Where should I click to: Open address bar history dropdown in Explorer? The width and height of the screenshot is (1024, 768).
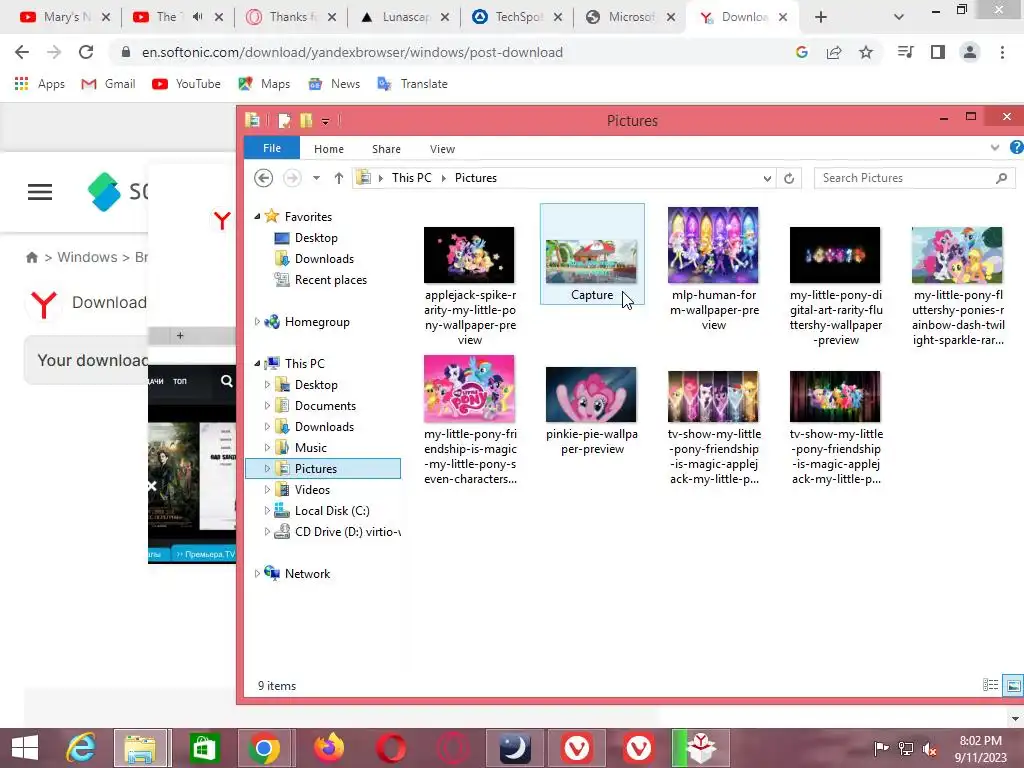pyautogui.click(x=767, y=178)
